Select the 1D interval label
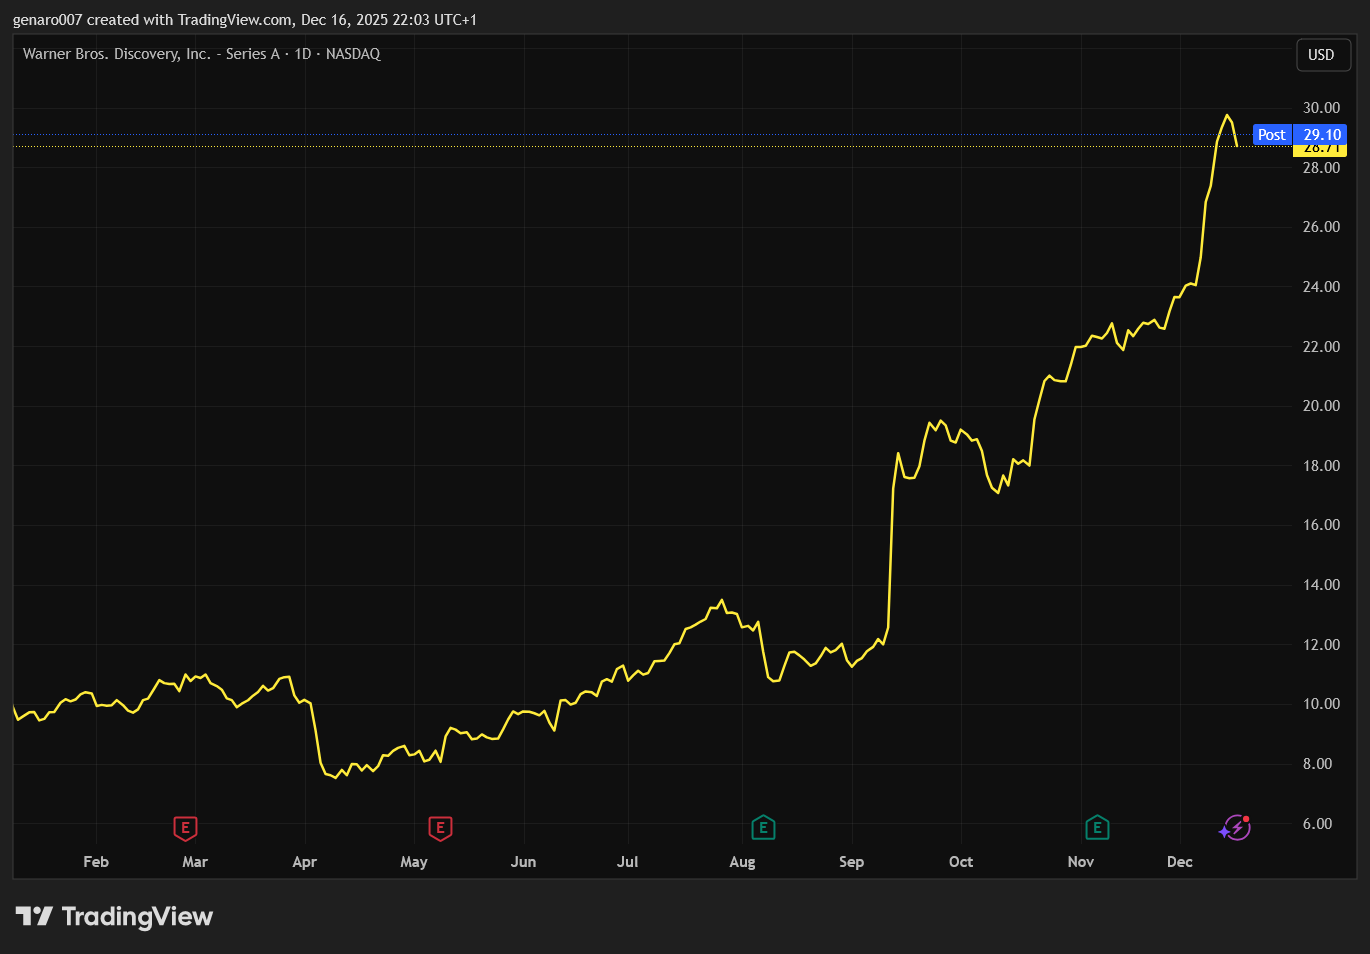This screenshot has height=954, width=1370. tap(303, 54)
